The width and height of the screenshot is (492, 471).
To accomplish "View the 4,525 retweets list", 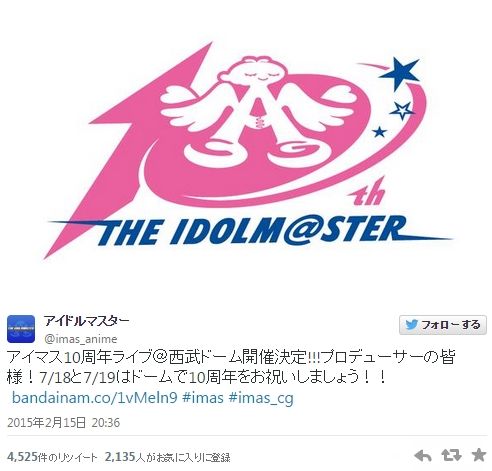I will 52,457.
